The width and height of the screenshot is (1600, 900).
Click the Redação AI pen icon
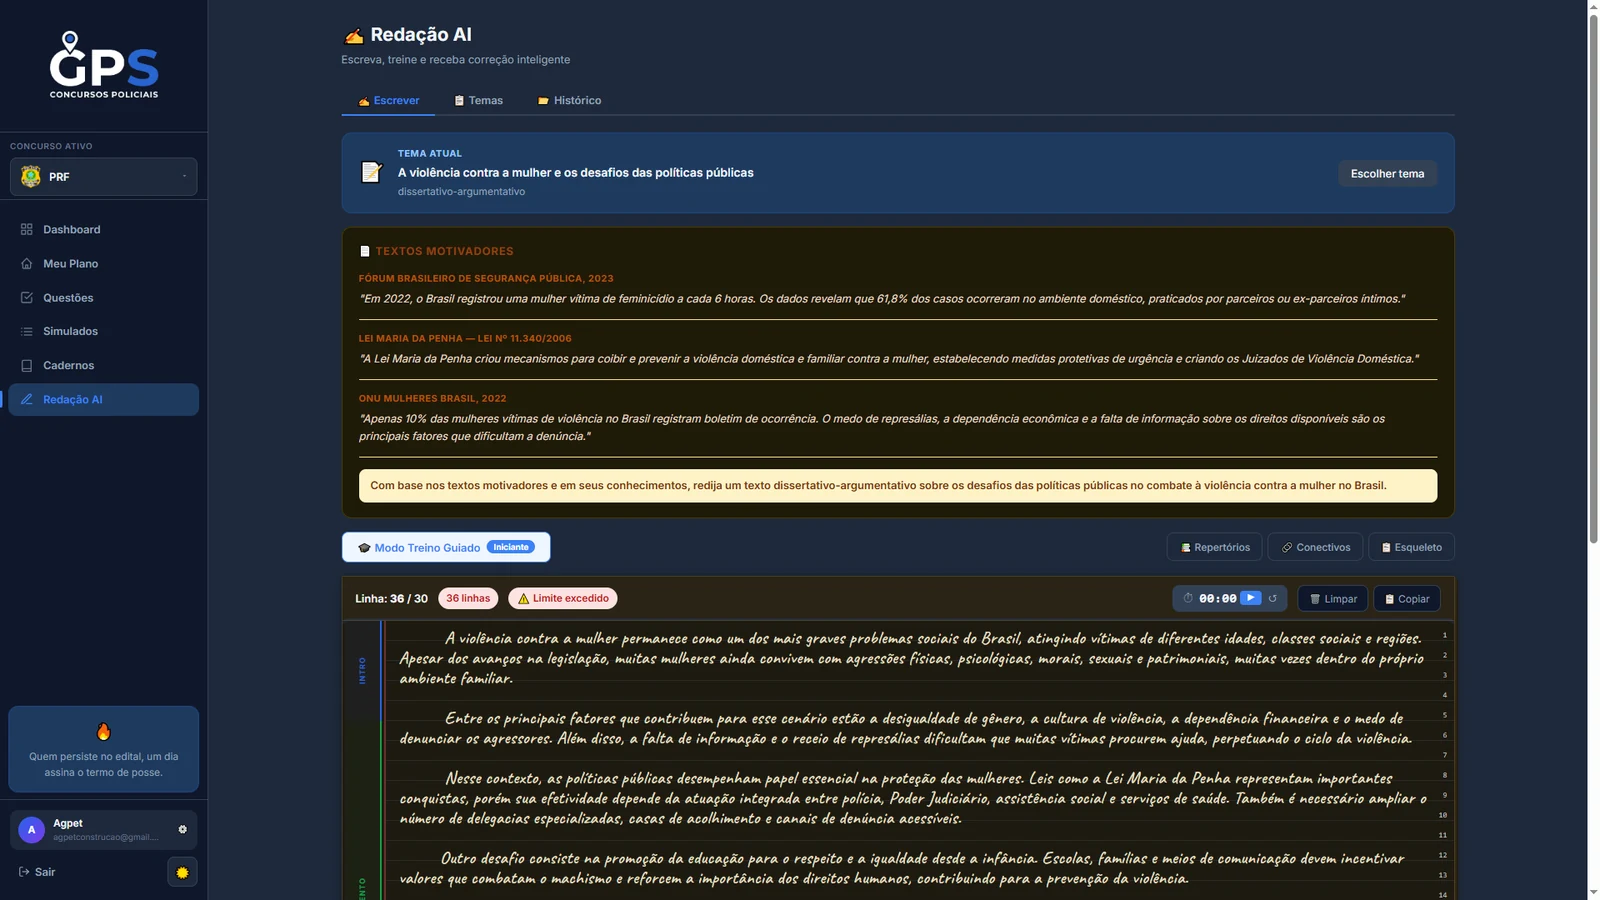click(27, 400)
